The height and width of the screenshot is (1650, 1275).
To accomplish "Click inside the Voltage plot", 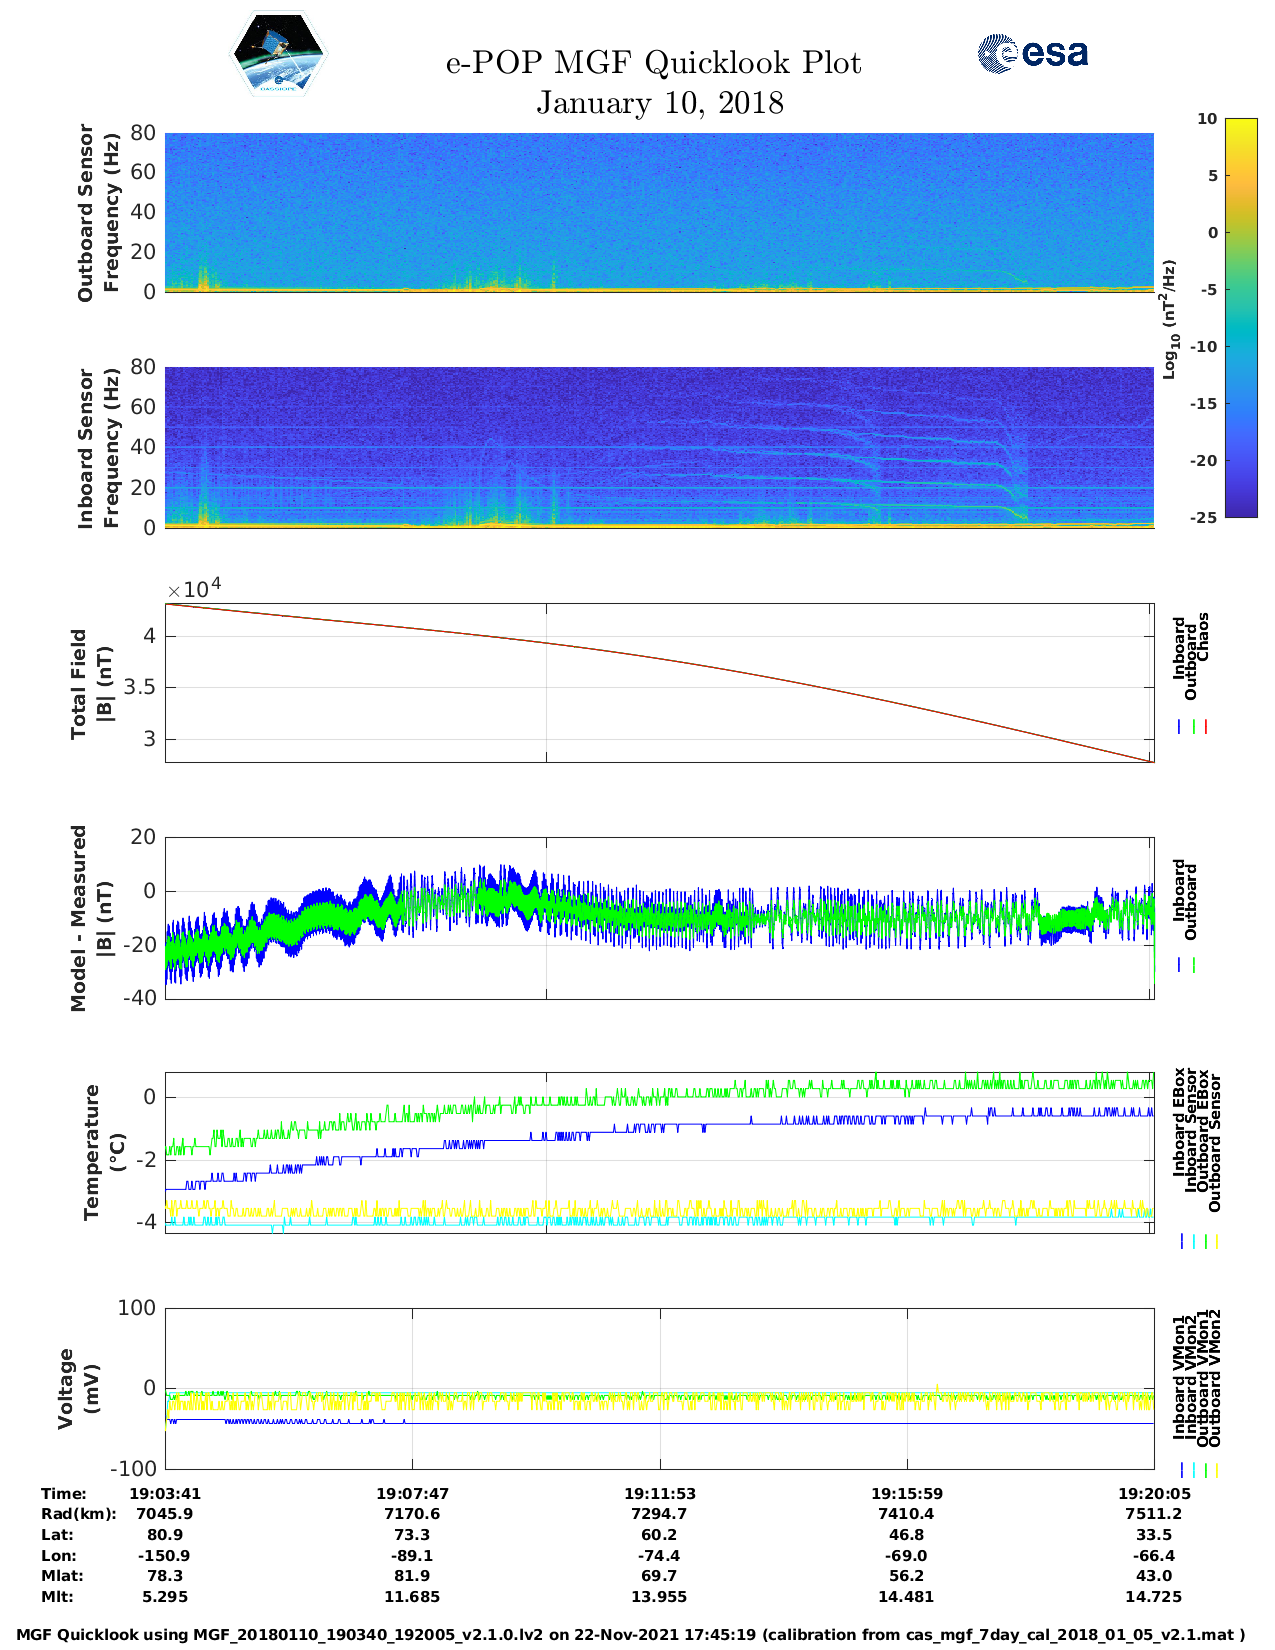I will (x=659, y=1388).
